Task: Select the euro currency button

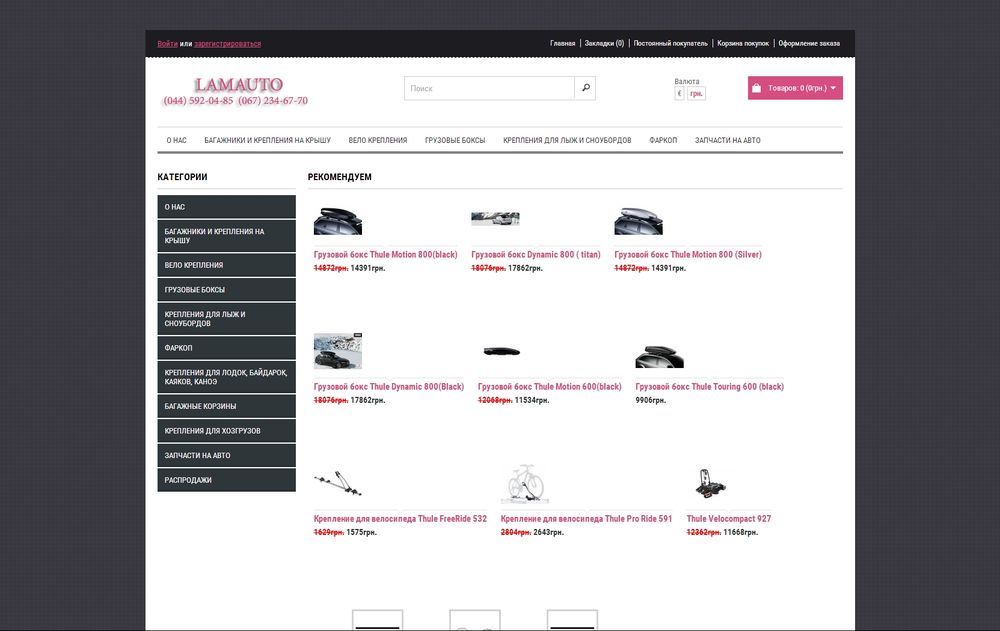Action: pyautogui.click(x=679, y=93)
